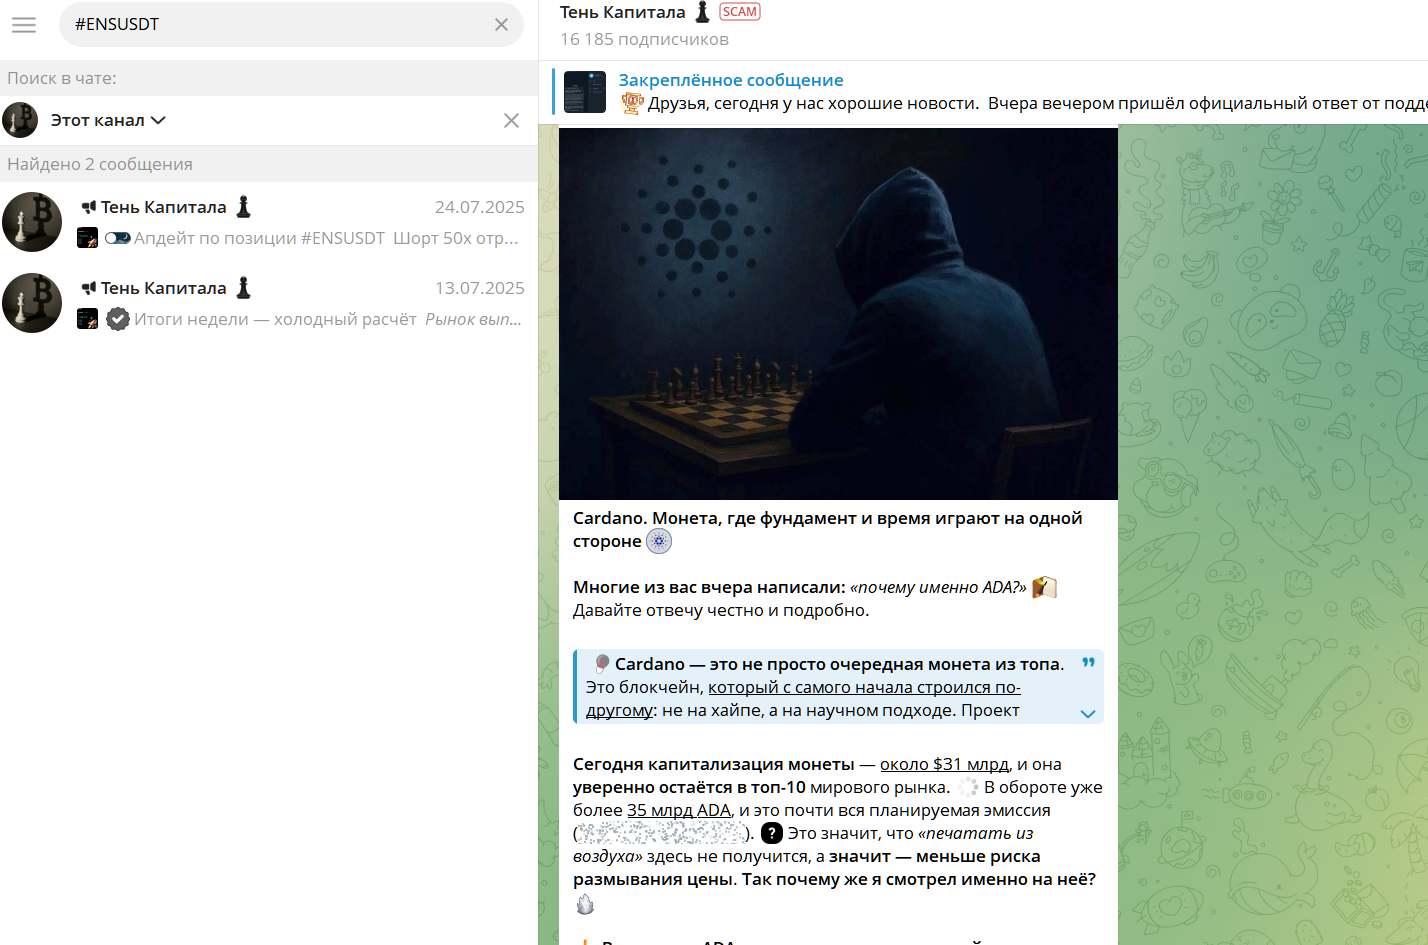The width and height of the screenshot is (1428, 945).
Task: Click the channel avatar beside 'Этот канал'
Action: tap(20, 120)
